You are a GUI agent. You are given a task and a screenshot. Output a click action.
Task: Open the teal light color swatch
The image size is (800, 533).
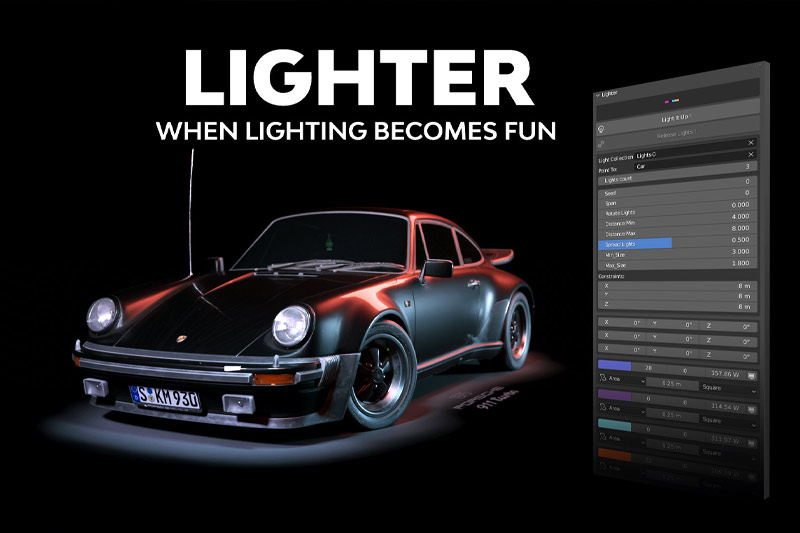[x=614, y=425]
